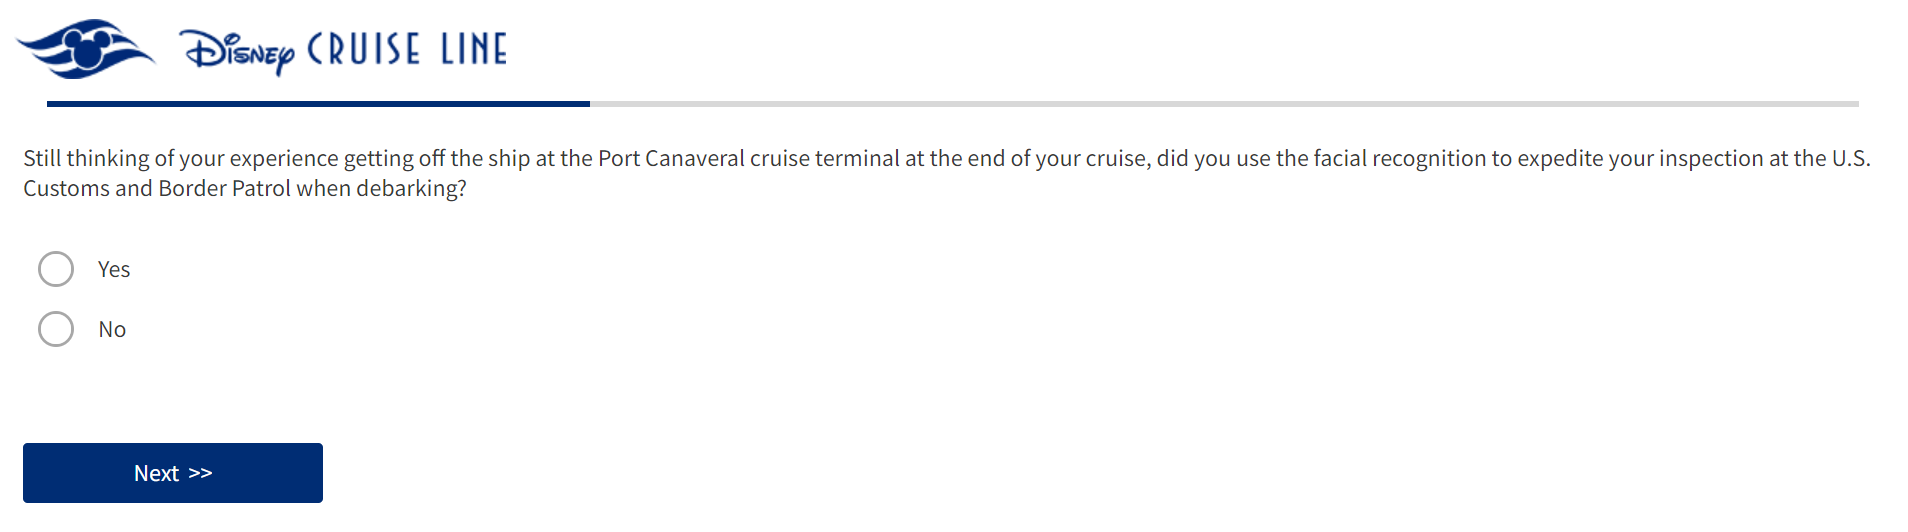Click the Yes answer label

pos(114,269)
